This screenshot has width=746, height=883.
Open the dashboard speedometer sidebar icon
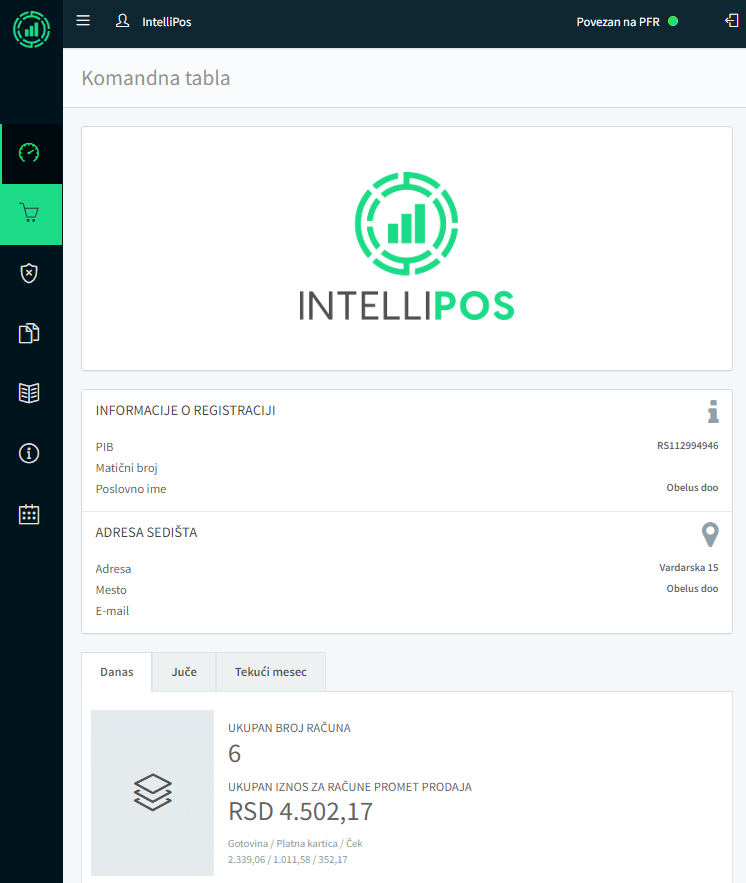[30, 153]
